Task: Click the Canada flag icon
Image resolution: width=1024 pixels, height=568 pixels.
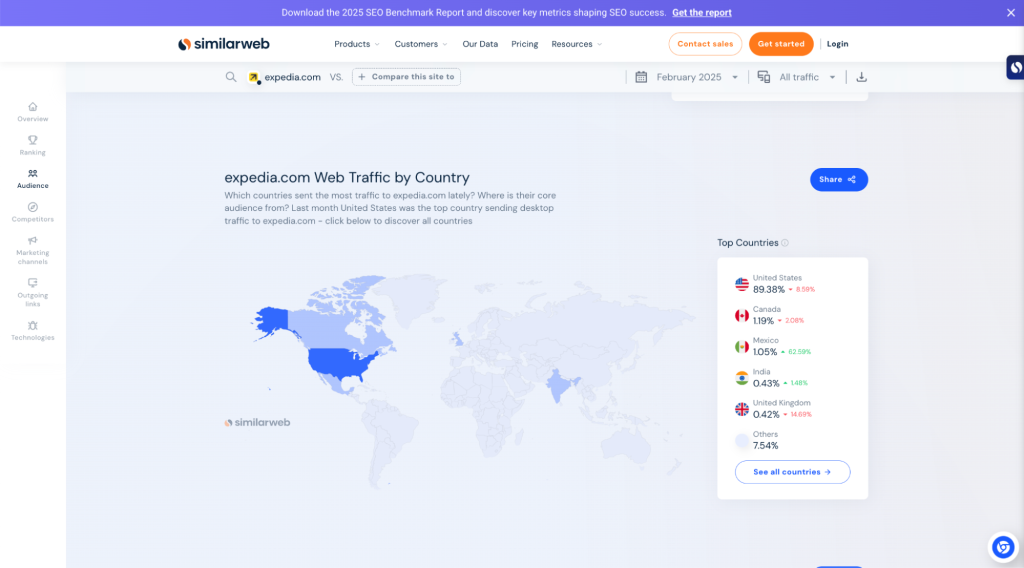Action: click(742, 315)
